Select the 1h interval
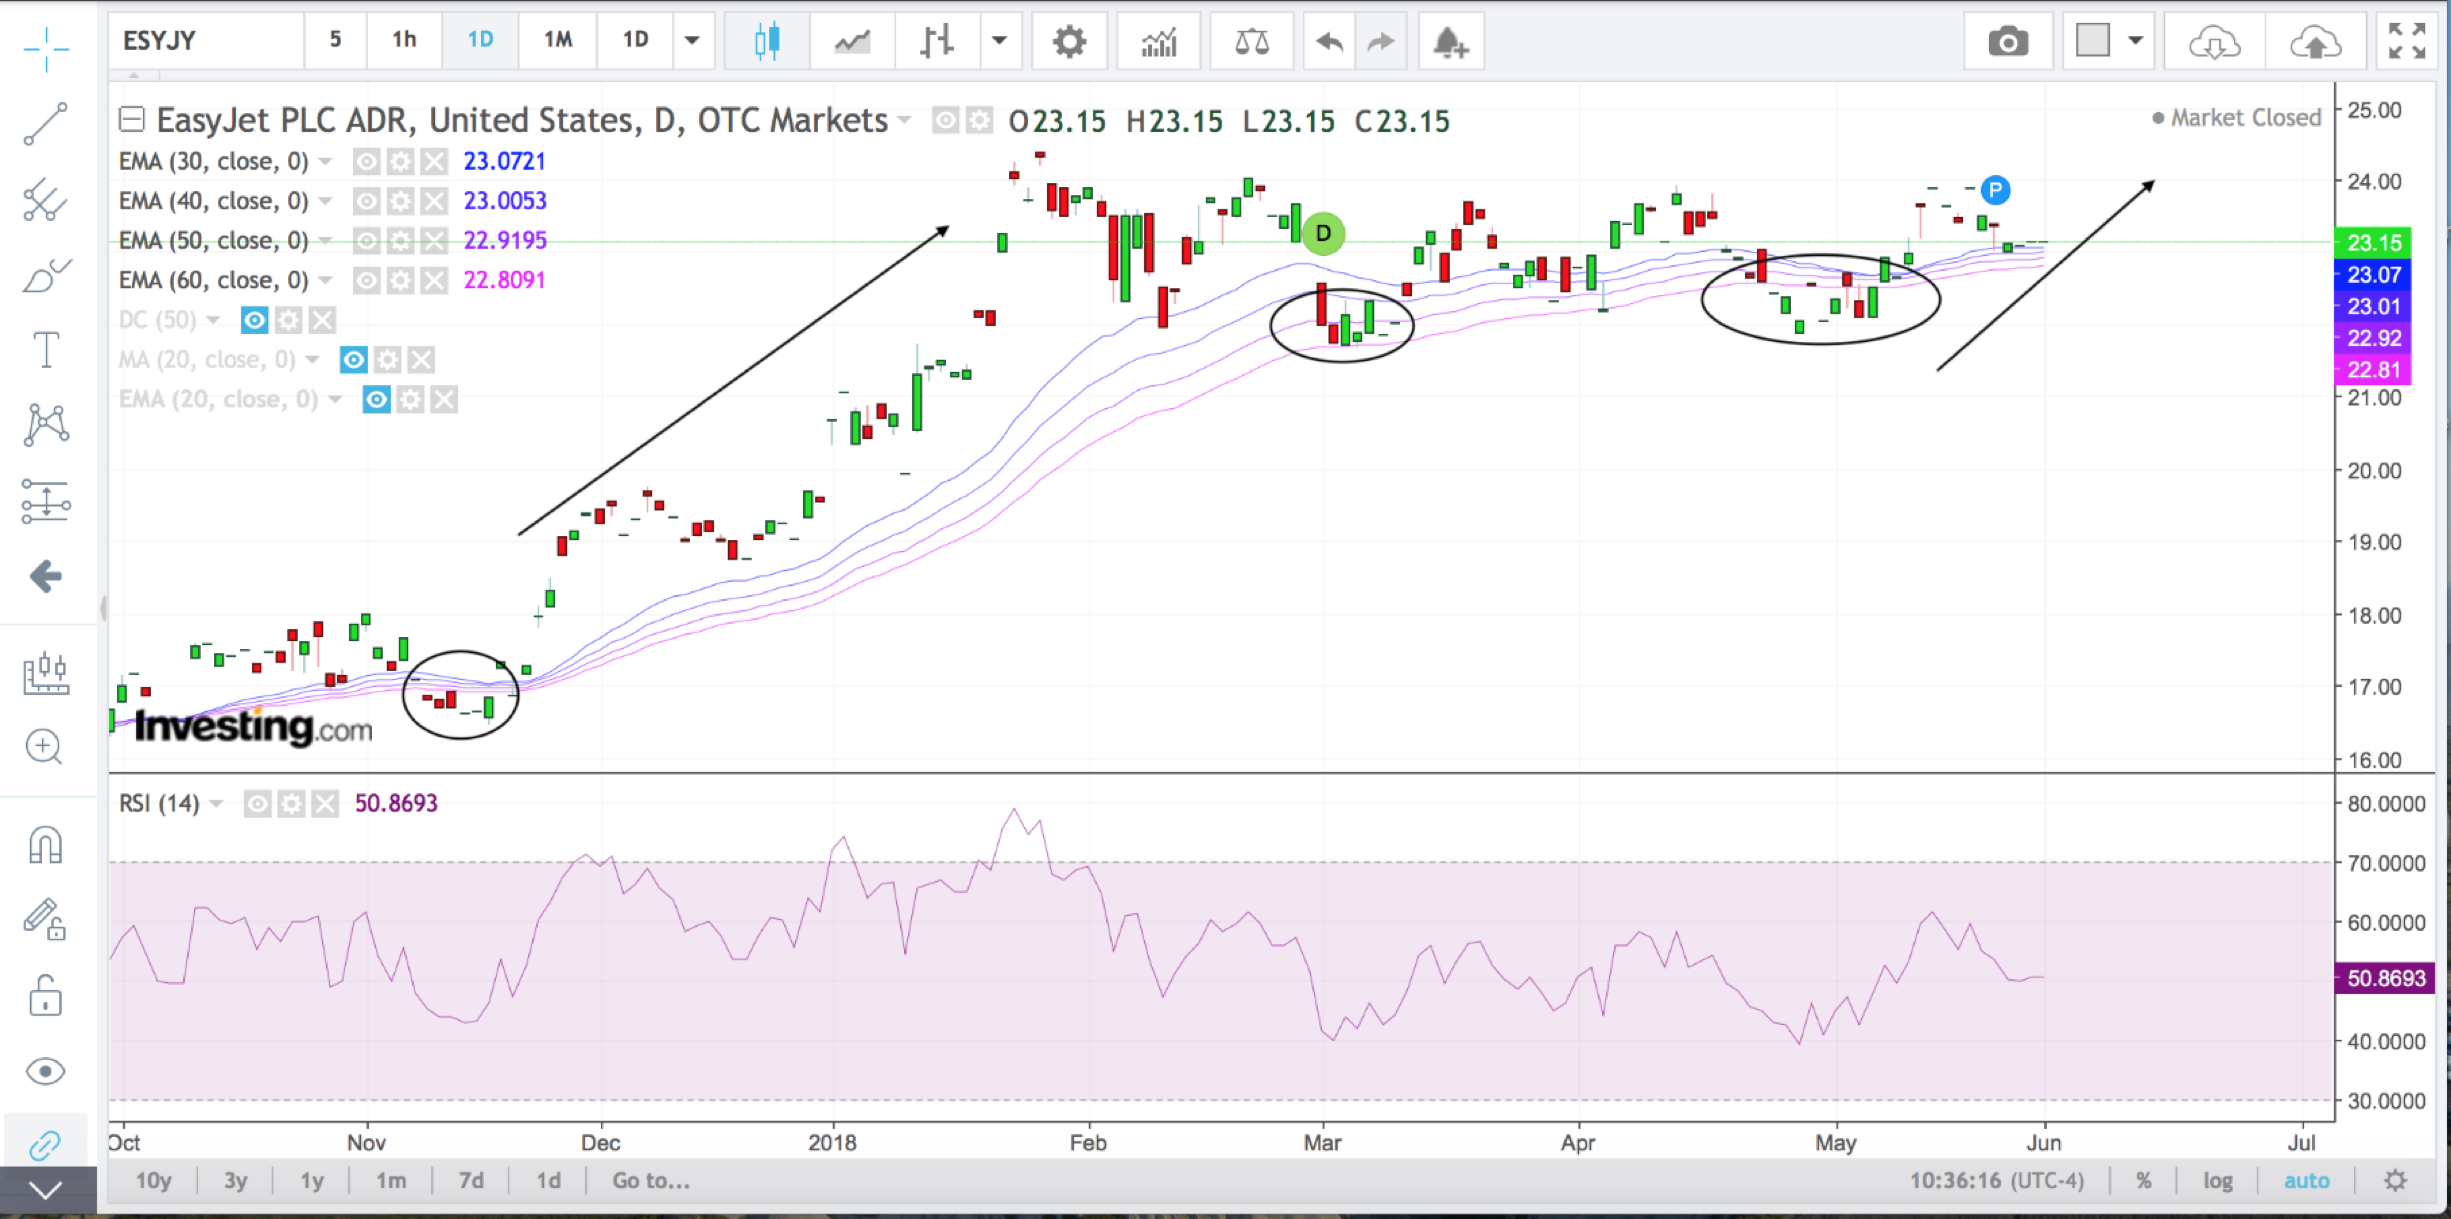 (404, 40)
